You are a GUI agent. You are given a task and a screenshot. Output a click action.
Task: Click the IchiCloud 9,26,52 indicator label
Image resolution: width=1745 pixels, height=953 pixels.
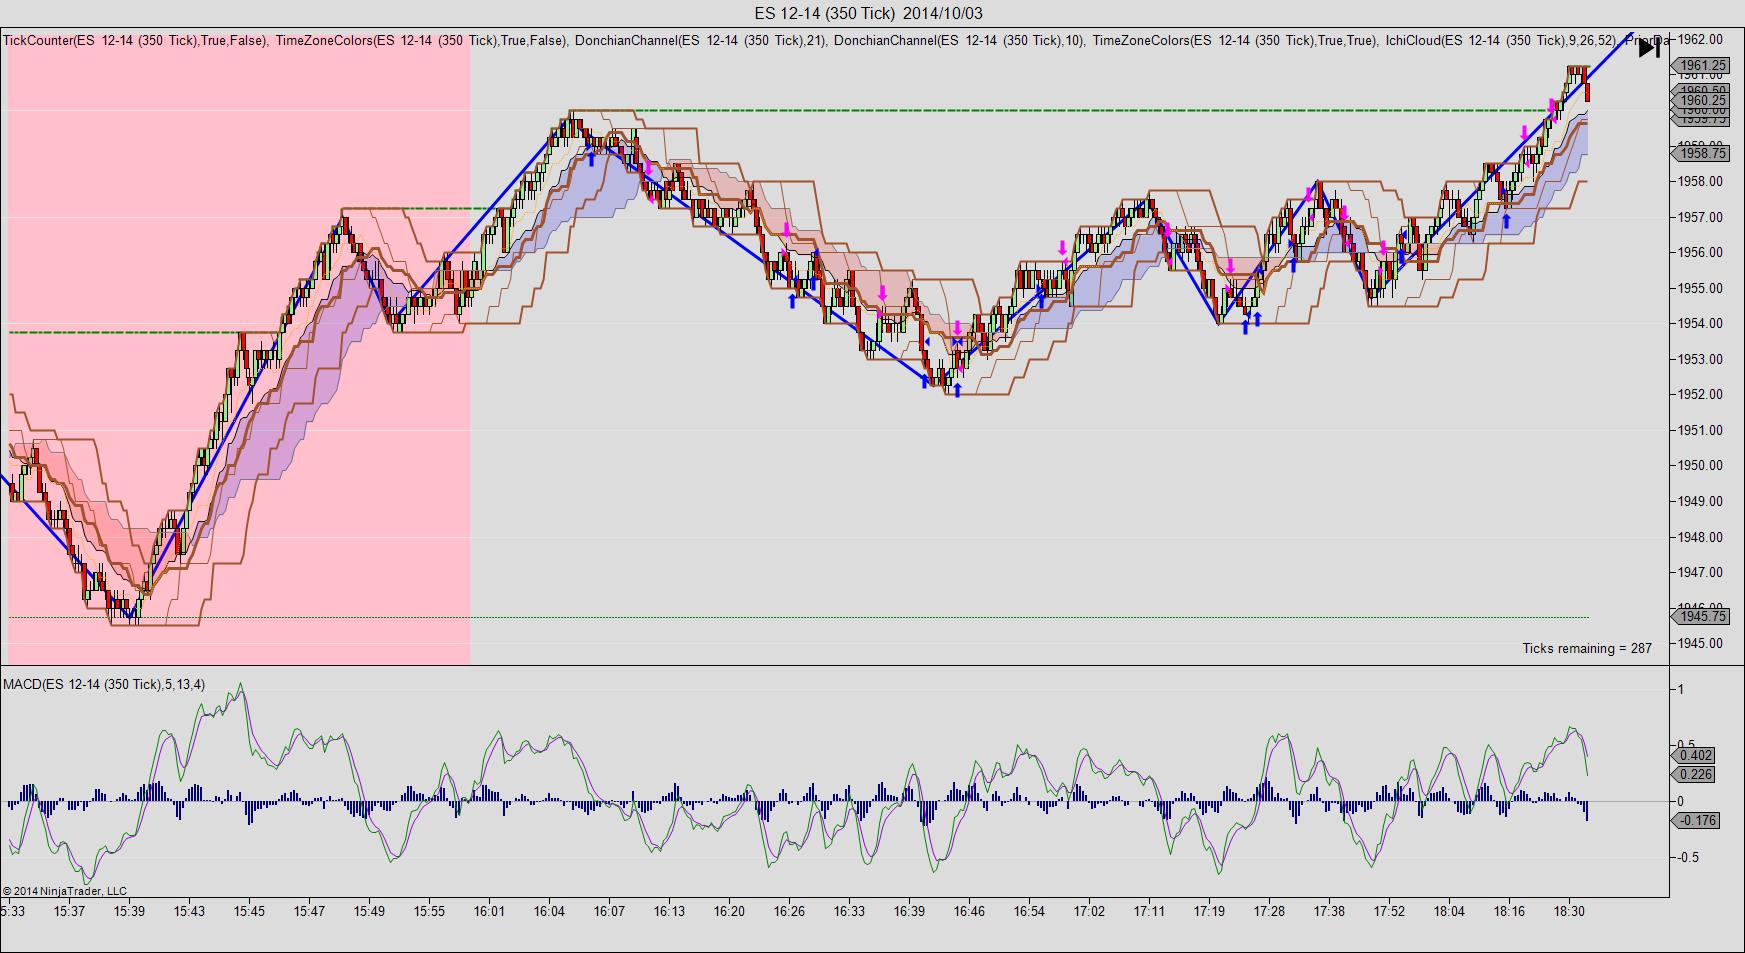pos(1501,41)
